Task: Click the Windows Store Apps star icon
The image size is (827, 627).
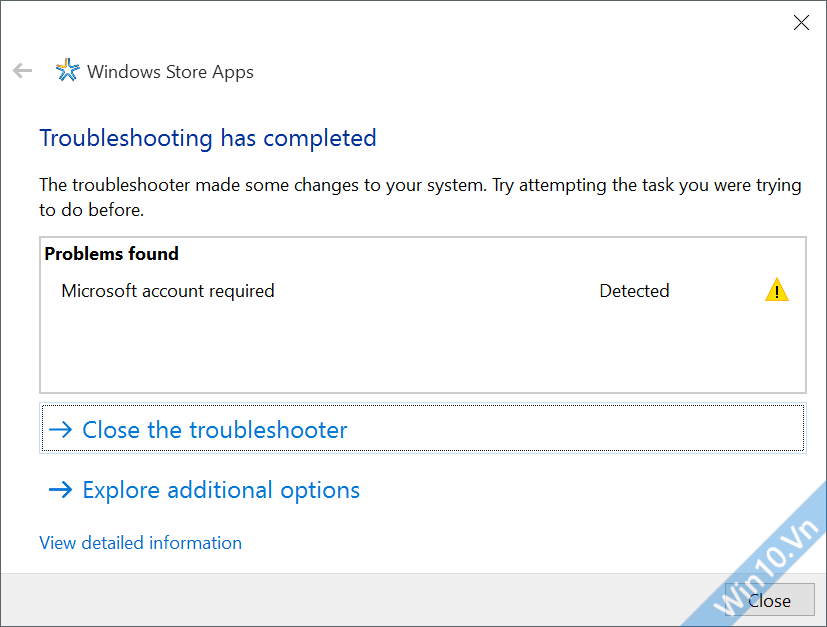Action: pyautogui.click(x=68, y=70)
